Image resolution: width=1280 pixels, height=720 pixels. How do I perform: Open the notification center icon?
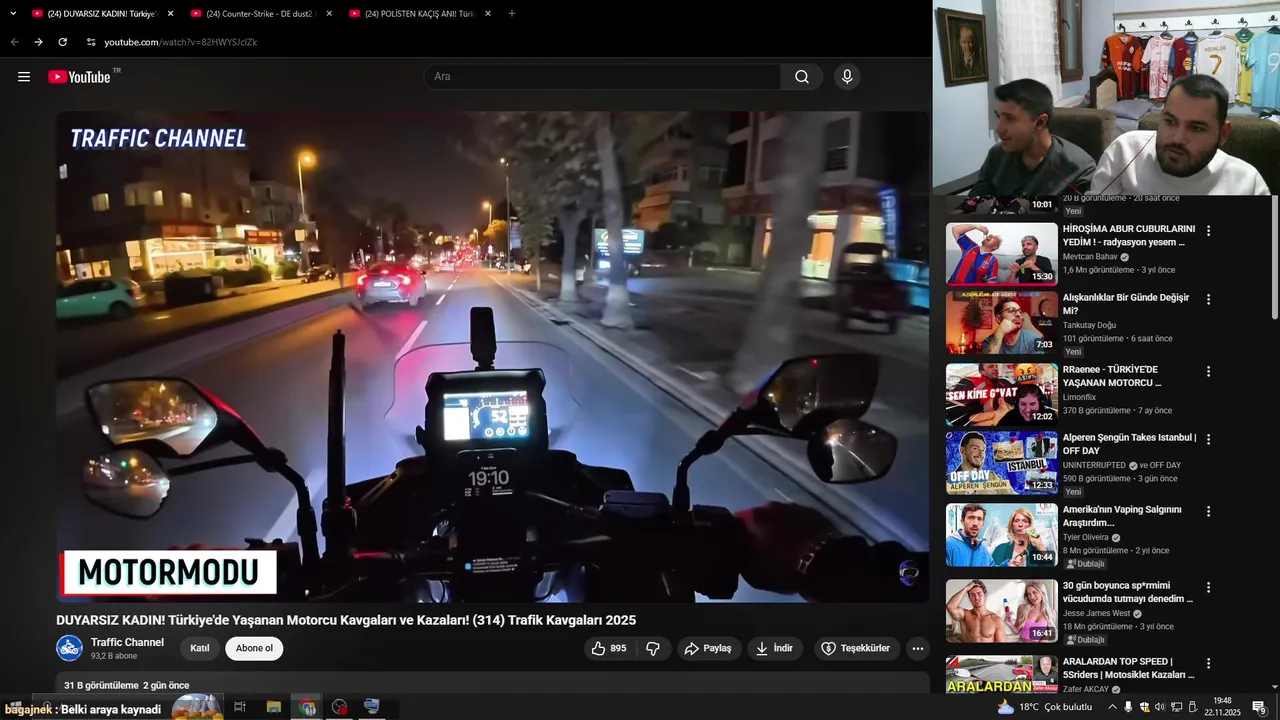pos(1259,707)
